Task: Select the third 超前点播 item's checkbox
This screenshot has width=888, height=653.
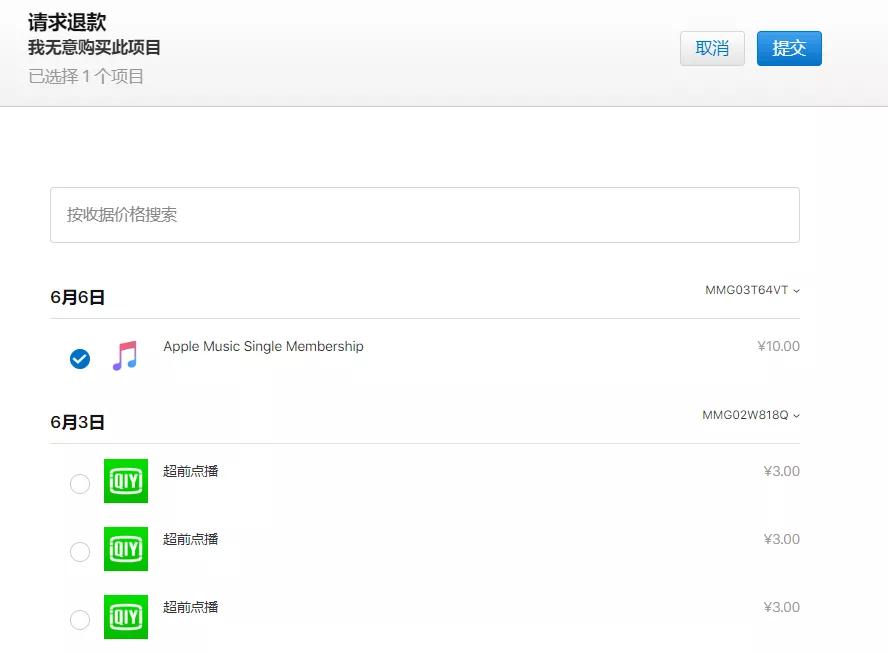Action: (80, 620)
